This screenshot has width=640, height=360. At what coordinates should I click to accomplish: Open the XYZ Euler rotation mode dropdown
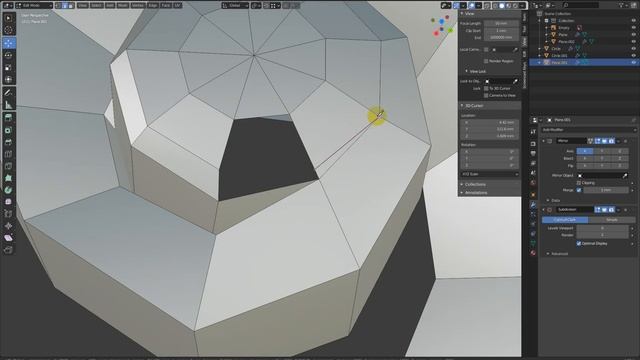(x=489, y=174)
